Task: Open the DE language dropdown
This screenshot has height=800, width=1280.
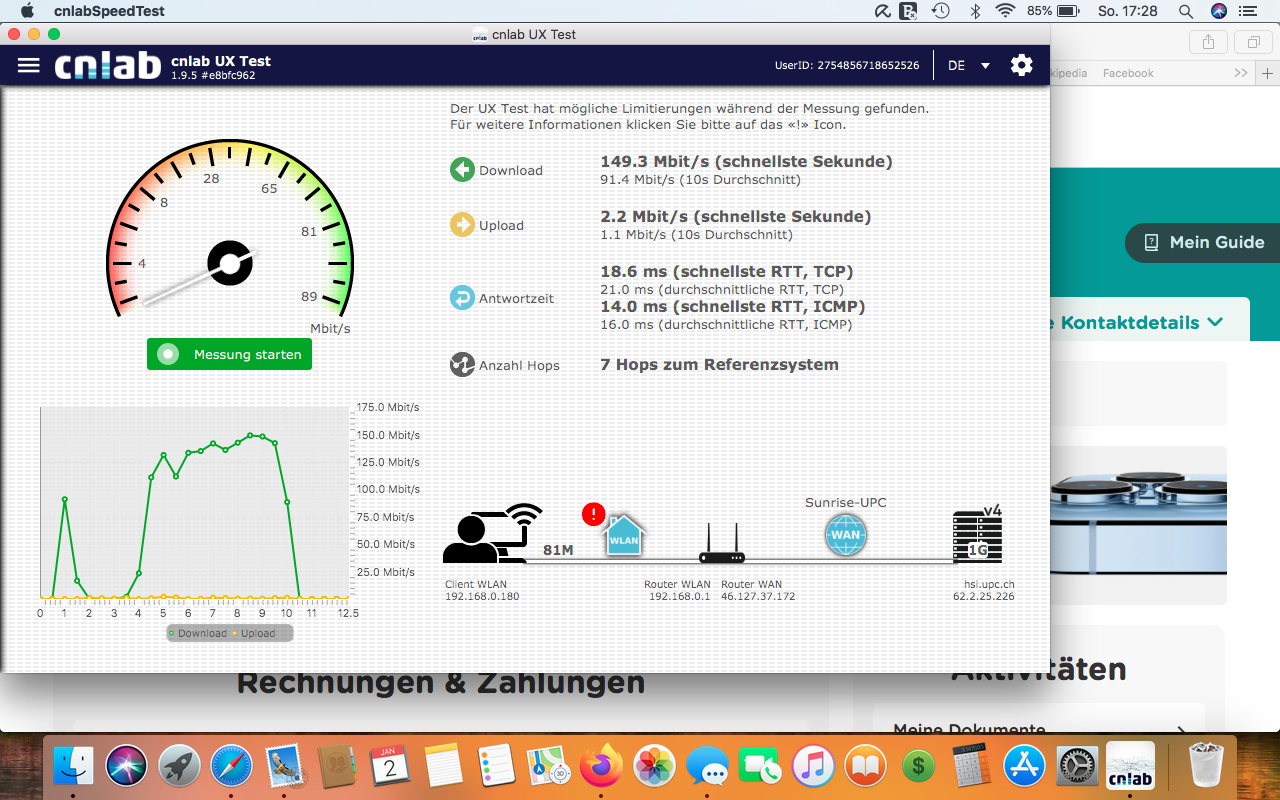Action: (x=969, y=65)
